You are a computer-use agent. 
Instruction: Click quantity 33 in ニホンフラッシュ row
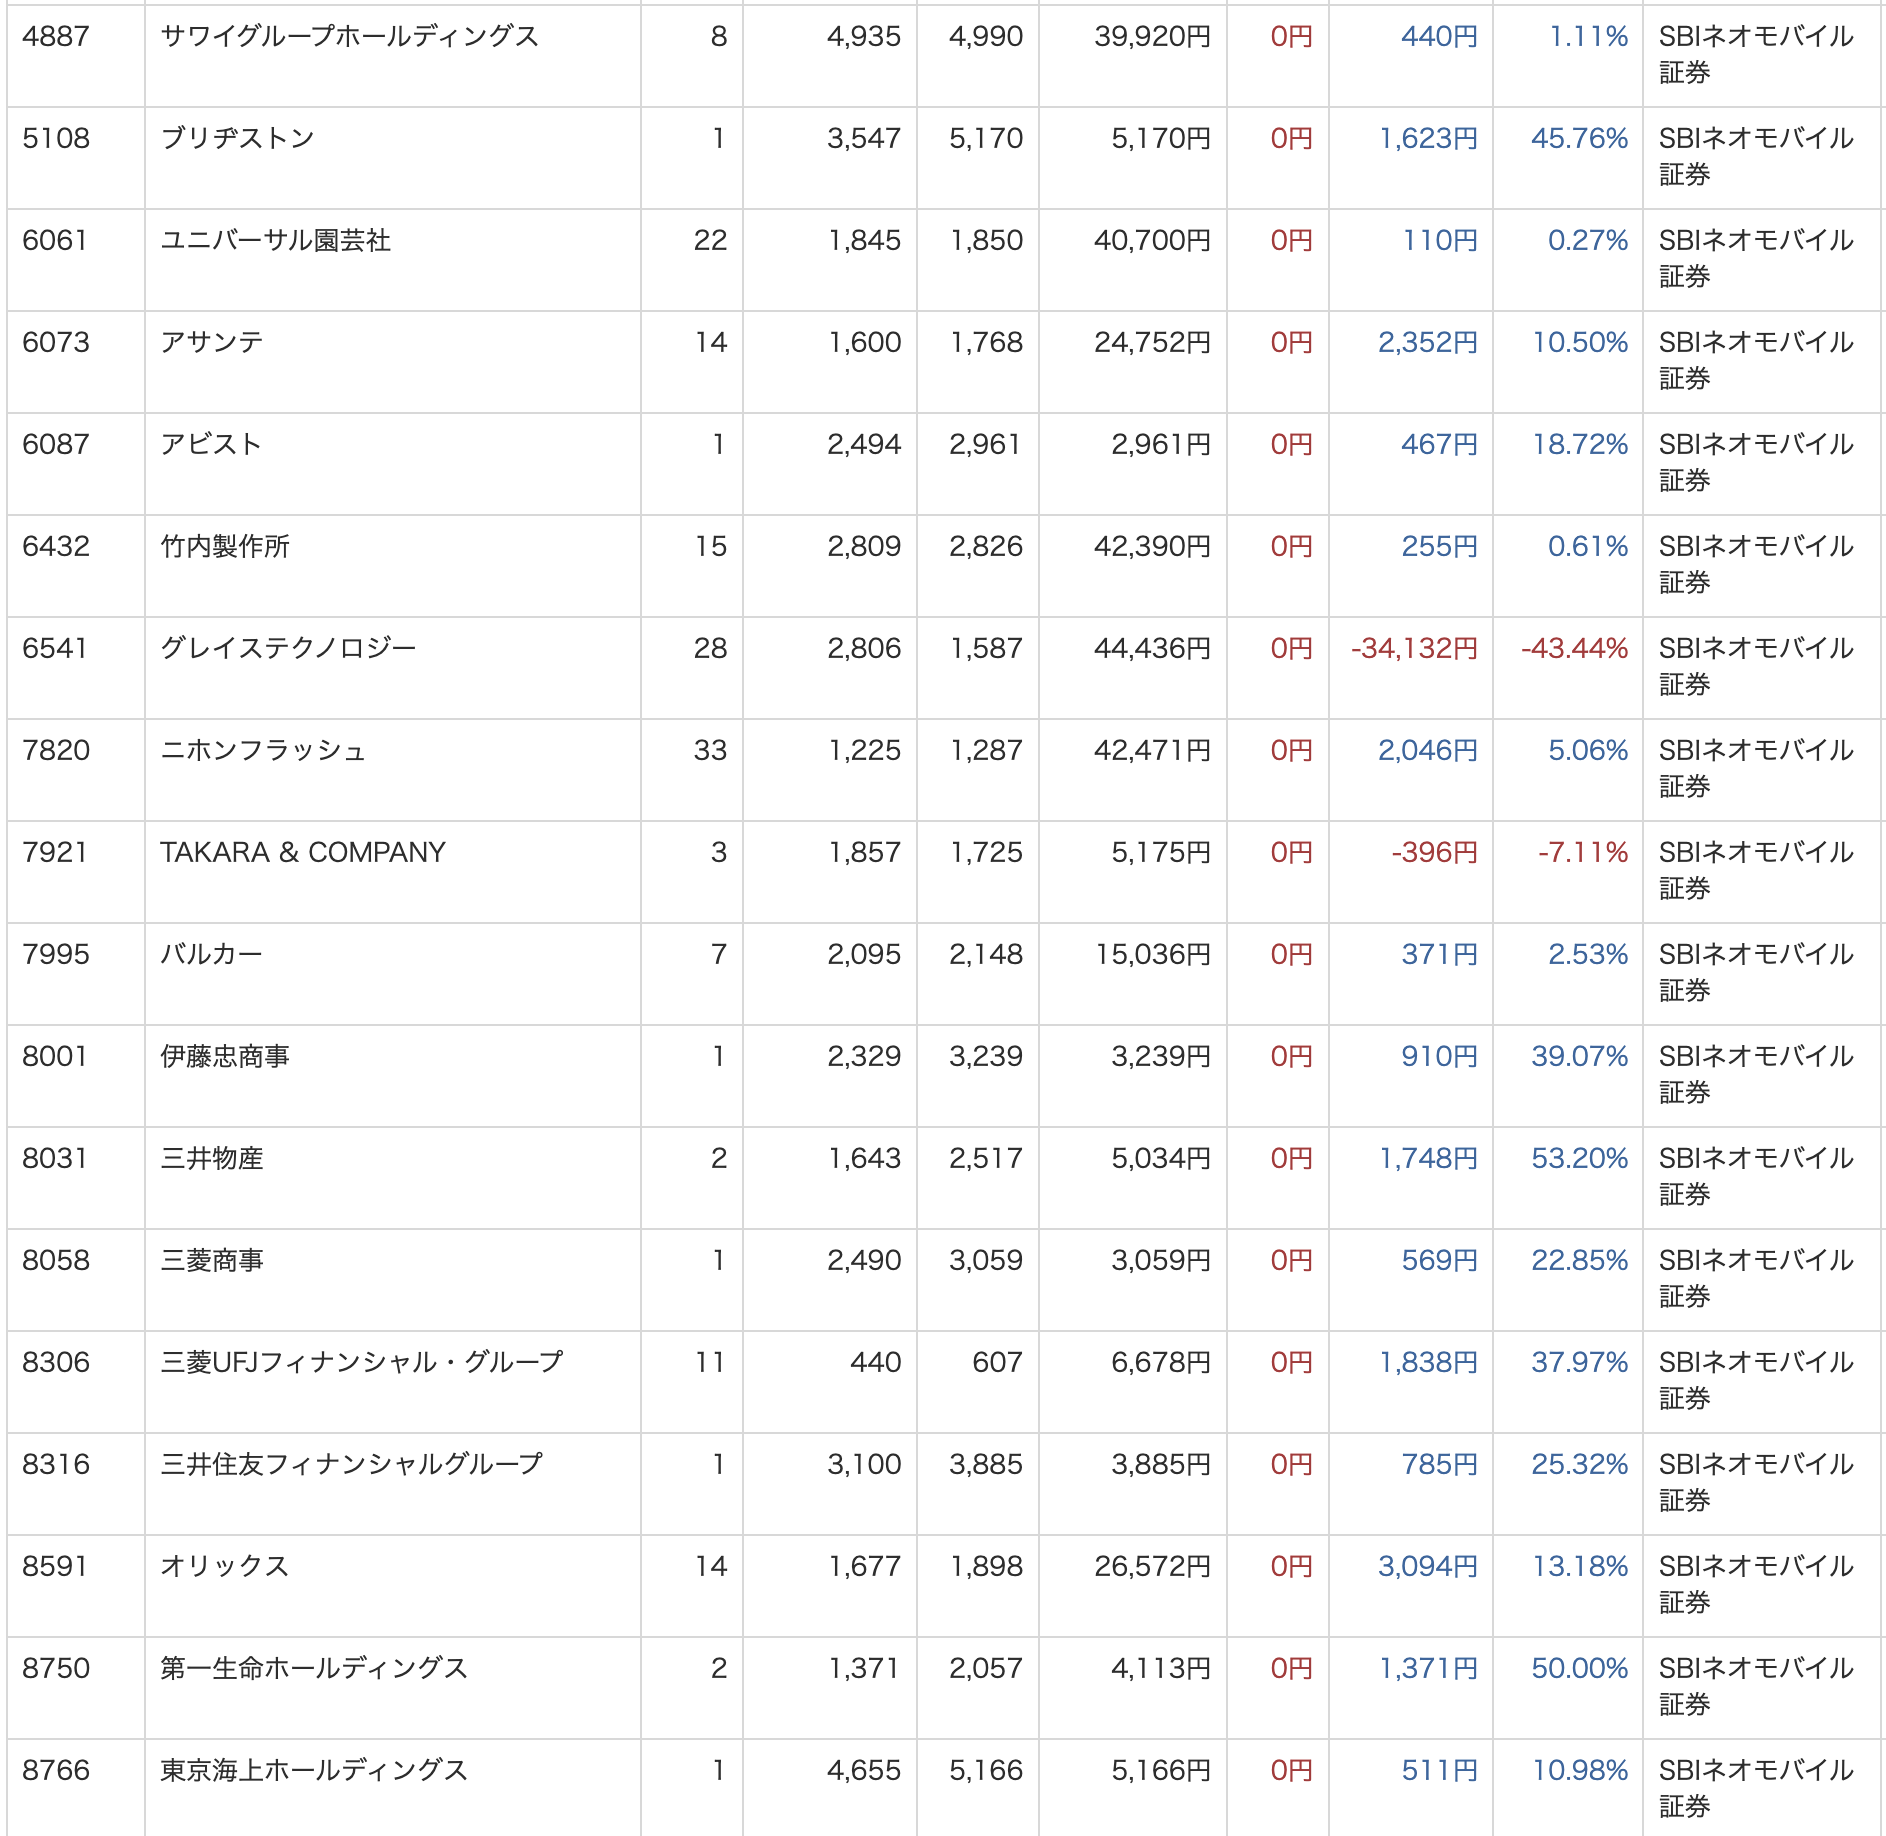coord(710,751)
